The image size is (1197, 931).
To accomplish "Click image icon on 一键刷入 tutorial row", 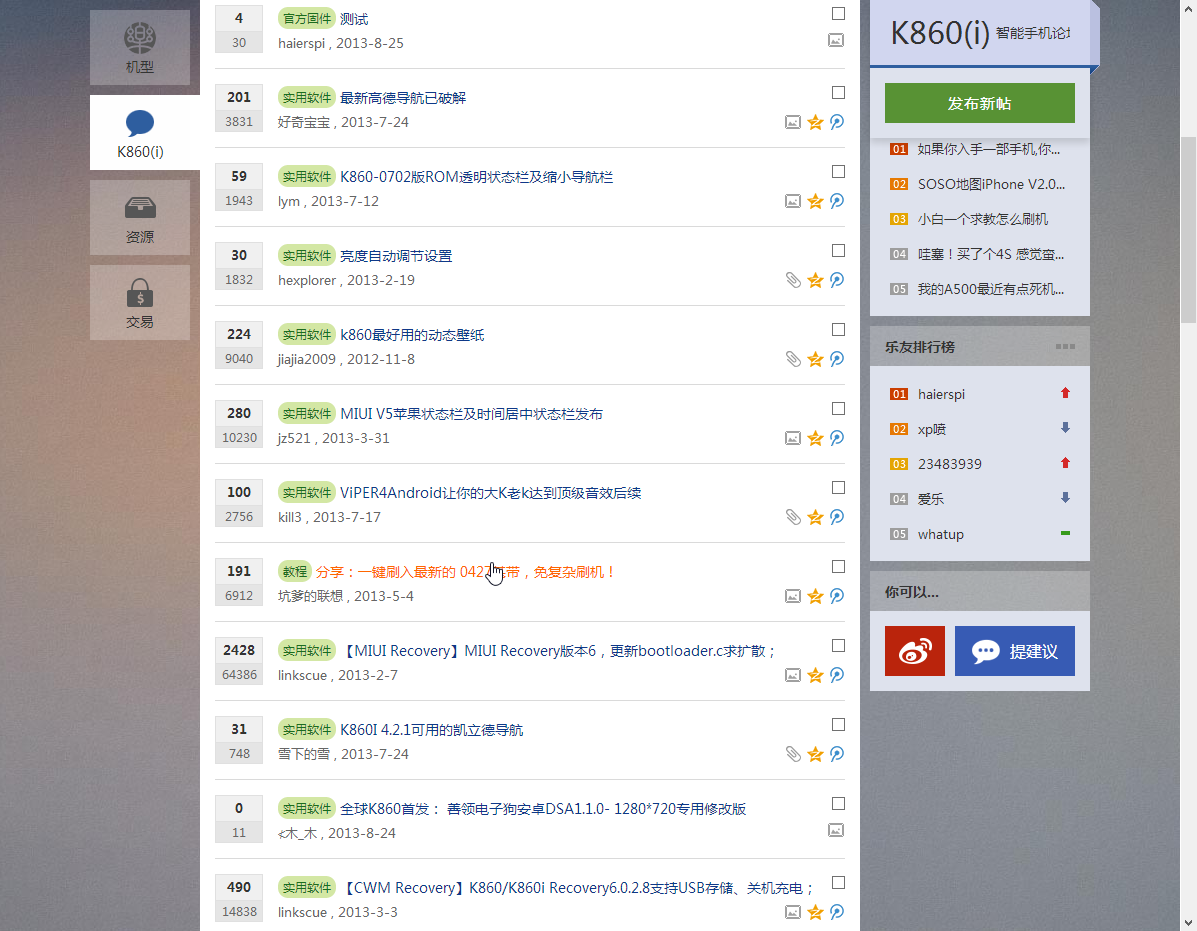I will click(x=793, y=596).
